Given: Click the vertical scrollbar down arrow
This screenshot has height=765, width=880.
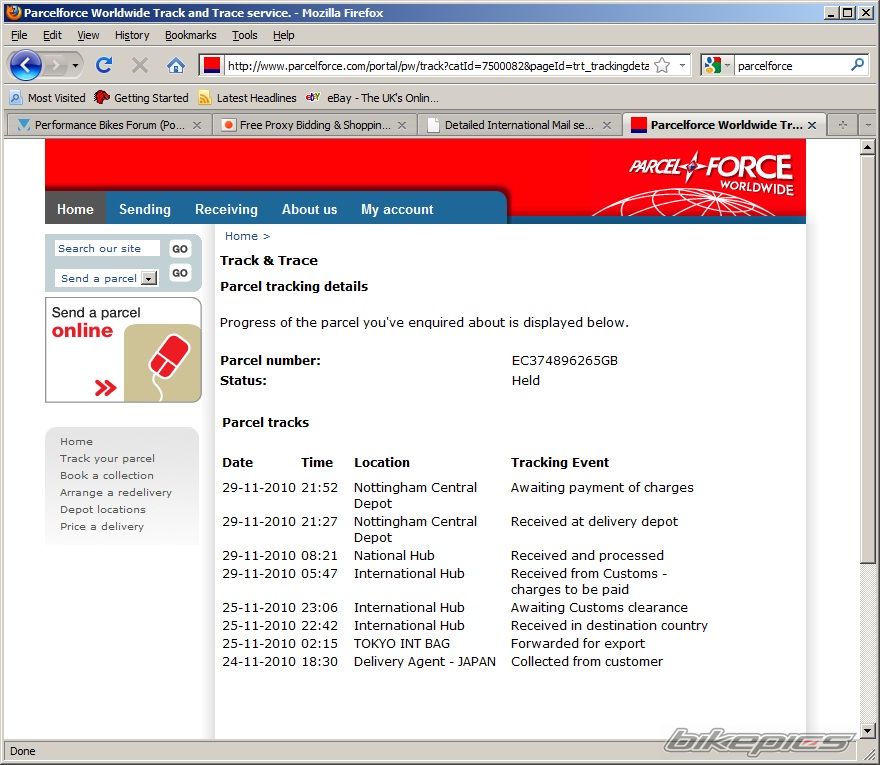Looking at the screenshot, I should pos(868,731).
